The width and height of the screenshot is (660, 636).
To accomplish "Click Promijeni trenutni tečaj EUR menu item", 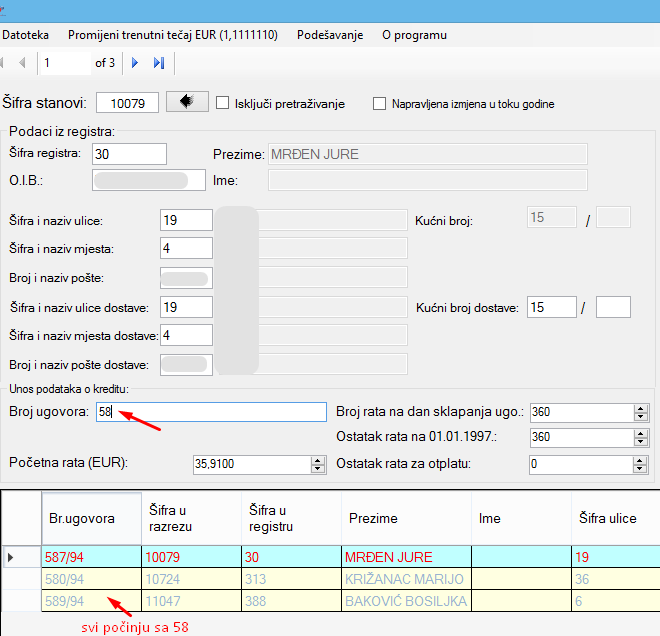I will 172,35.
